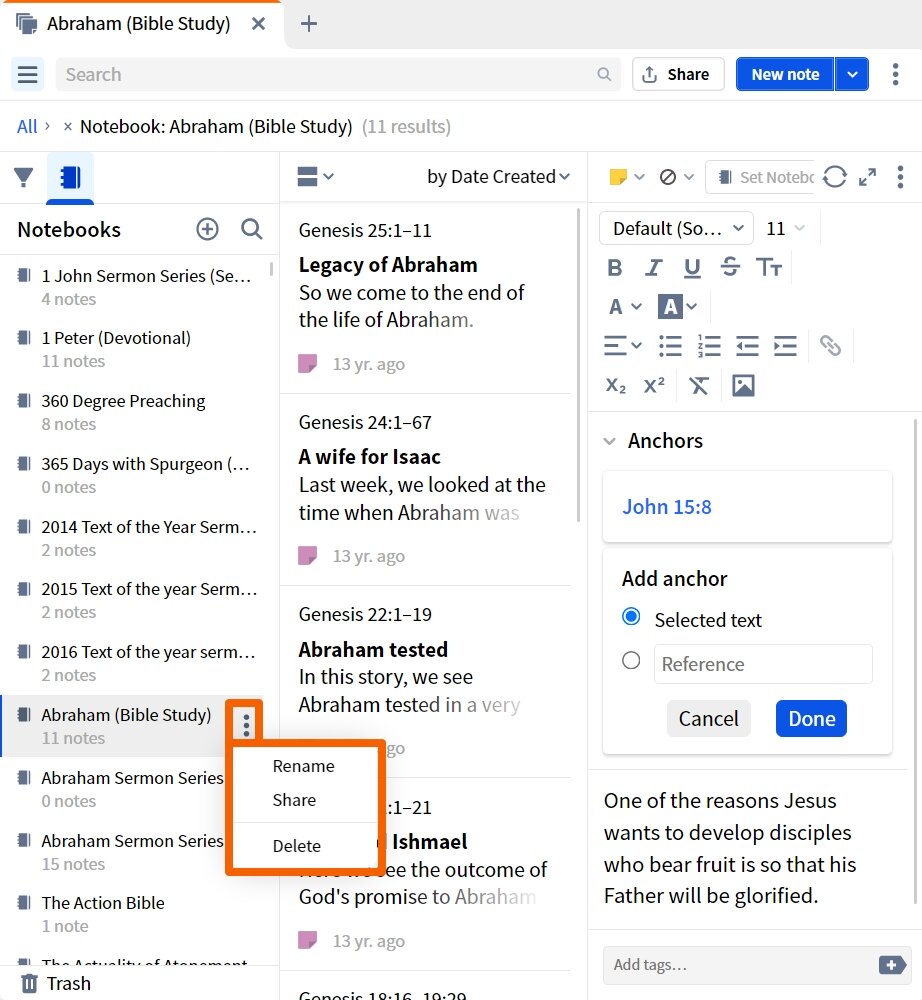Open Abraham (Bible Study) notebook options menu
Image resolution: width=922 pixels, height=1000 pixels.
point(246,724)
